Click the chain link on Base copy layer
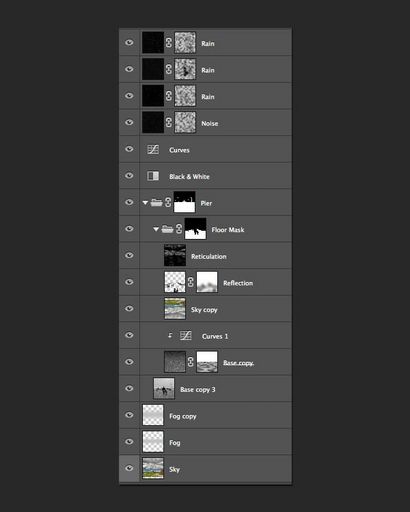Screen dimensions: 410x512 190,362
